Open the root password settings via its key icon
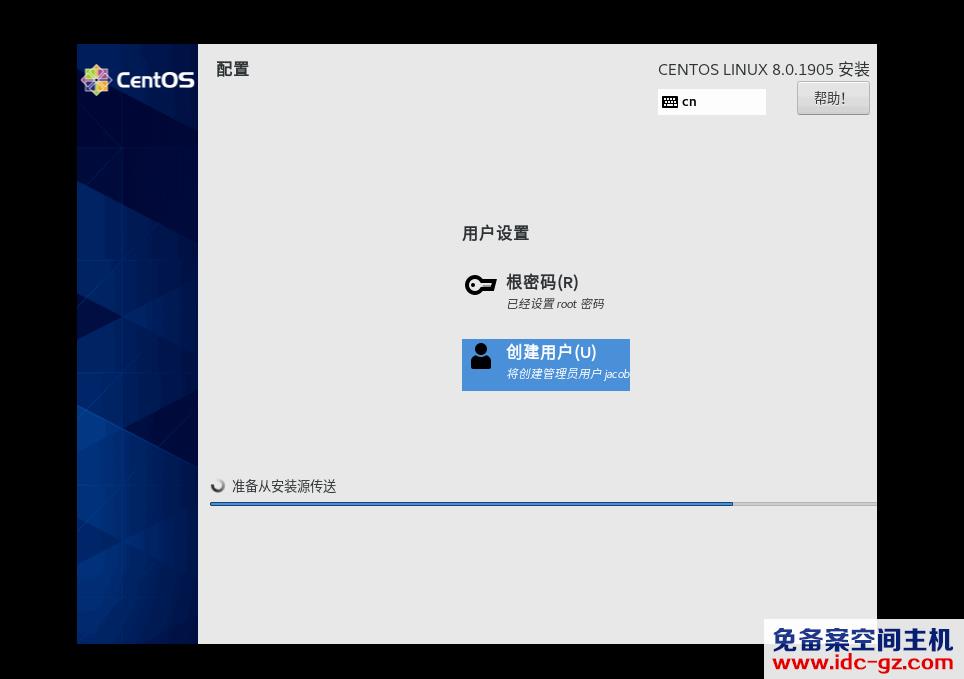Screen dimensions: 964x679 point(480,284)
